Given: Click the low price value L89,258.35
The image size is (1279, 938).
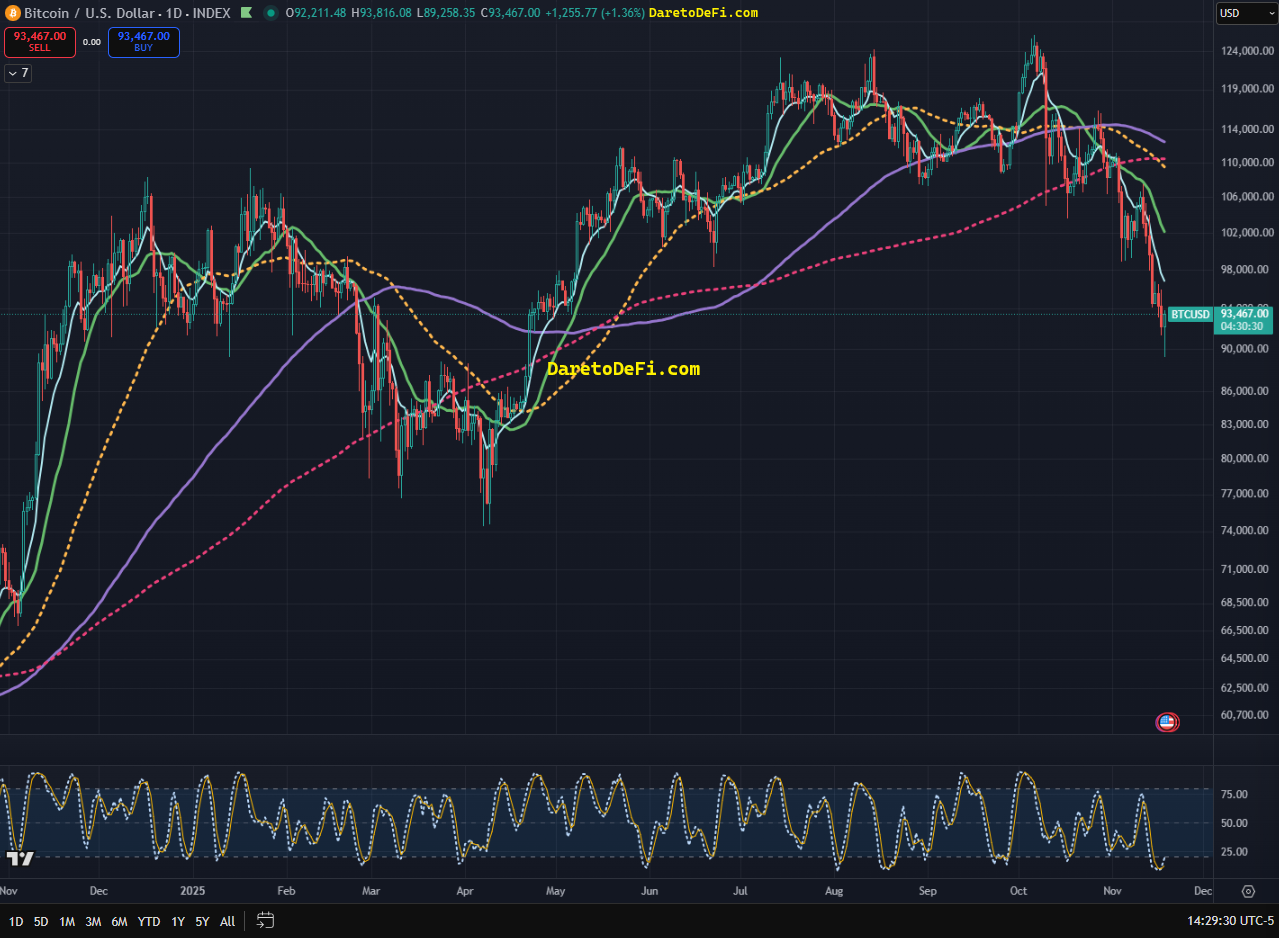Looking at the screenshot, I should coord(445,13).
